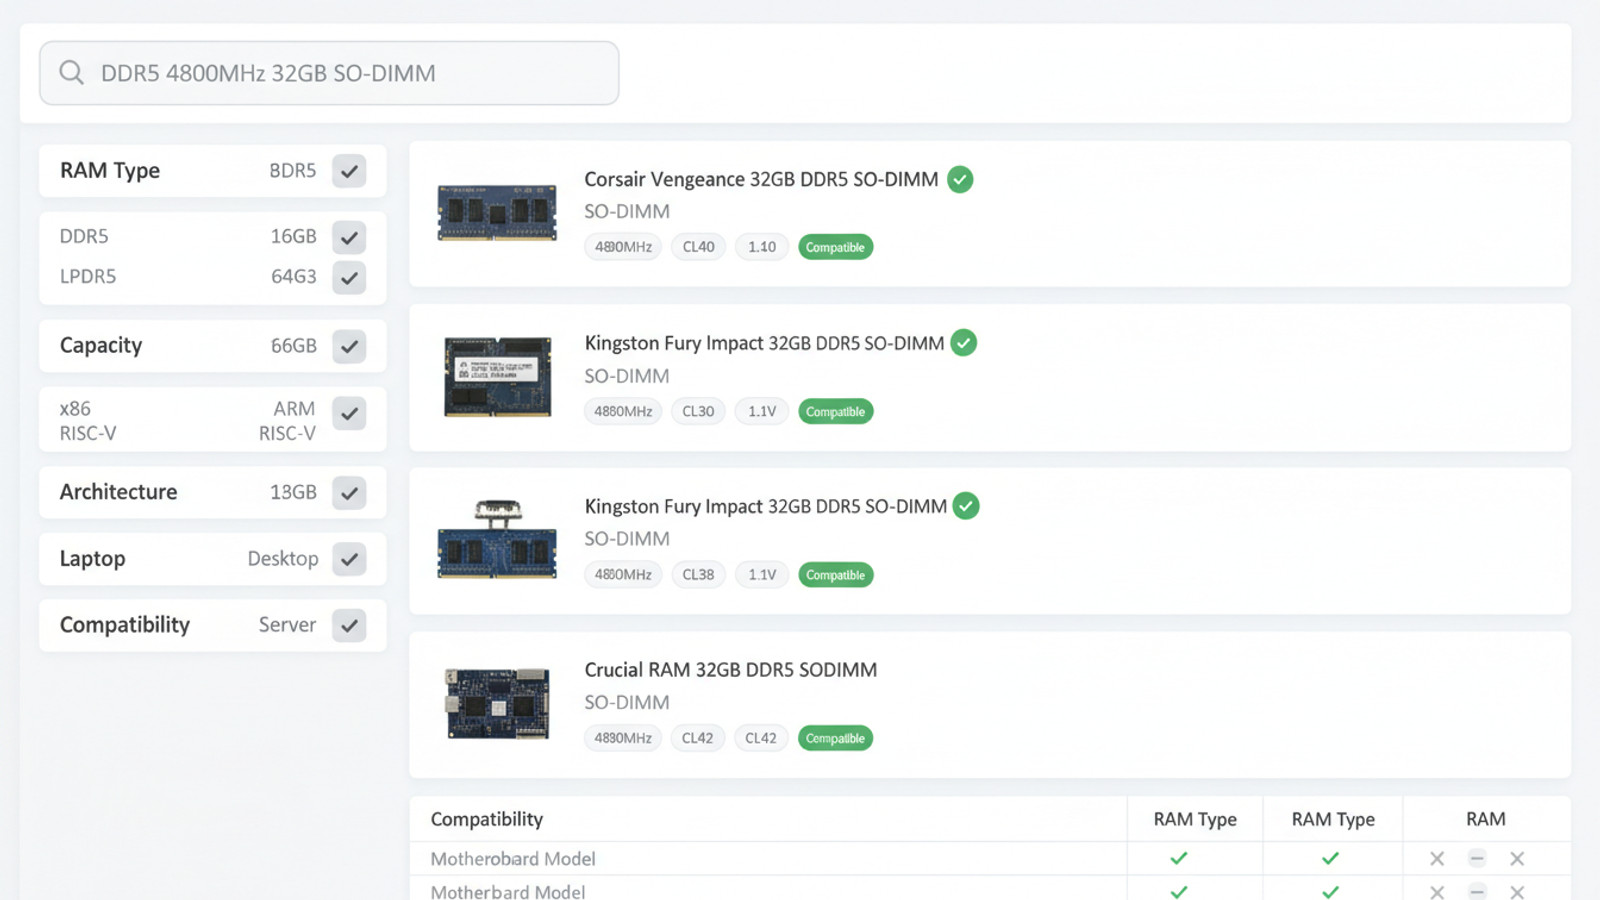Open Corsair Vengeance 32GB DDR5 SO-DIMM title
Screen dimensions: 1600x900
tap(761, 180)
